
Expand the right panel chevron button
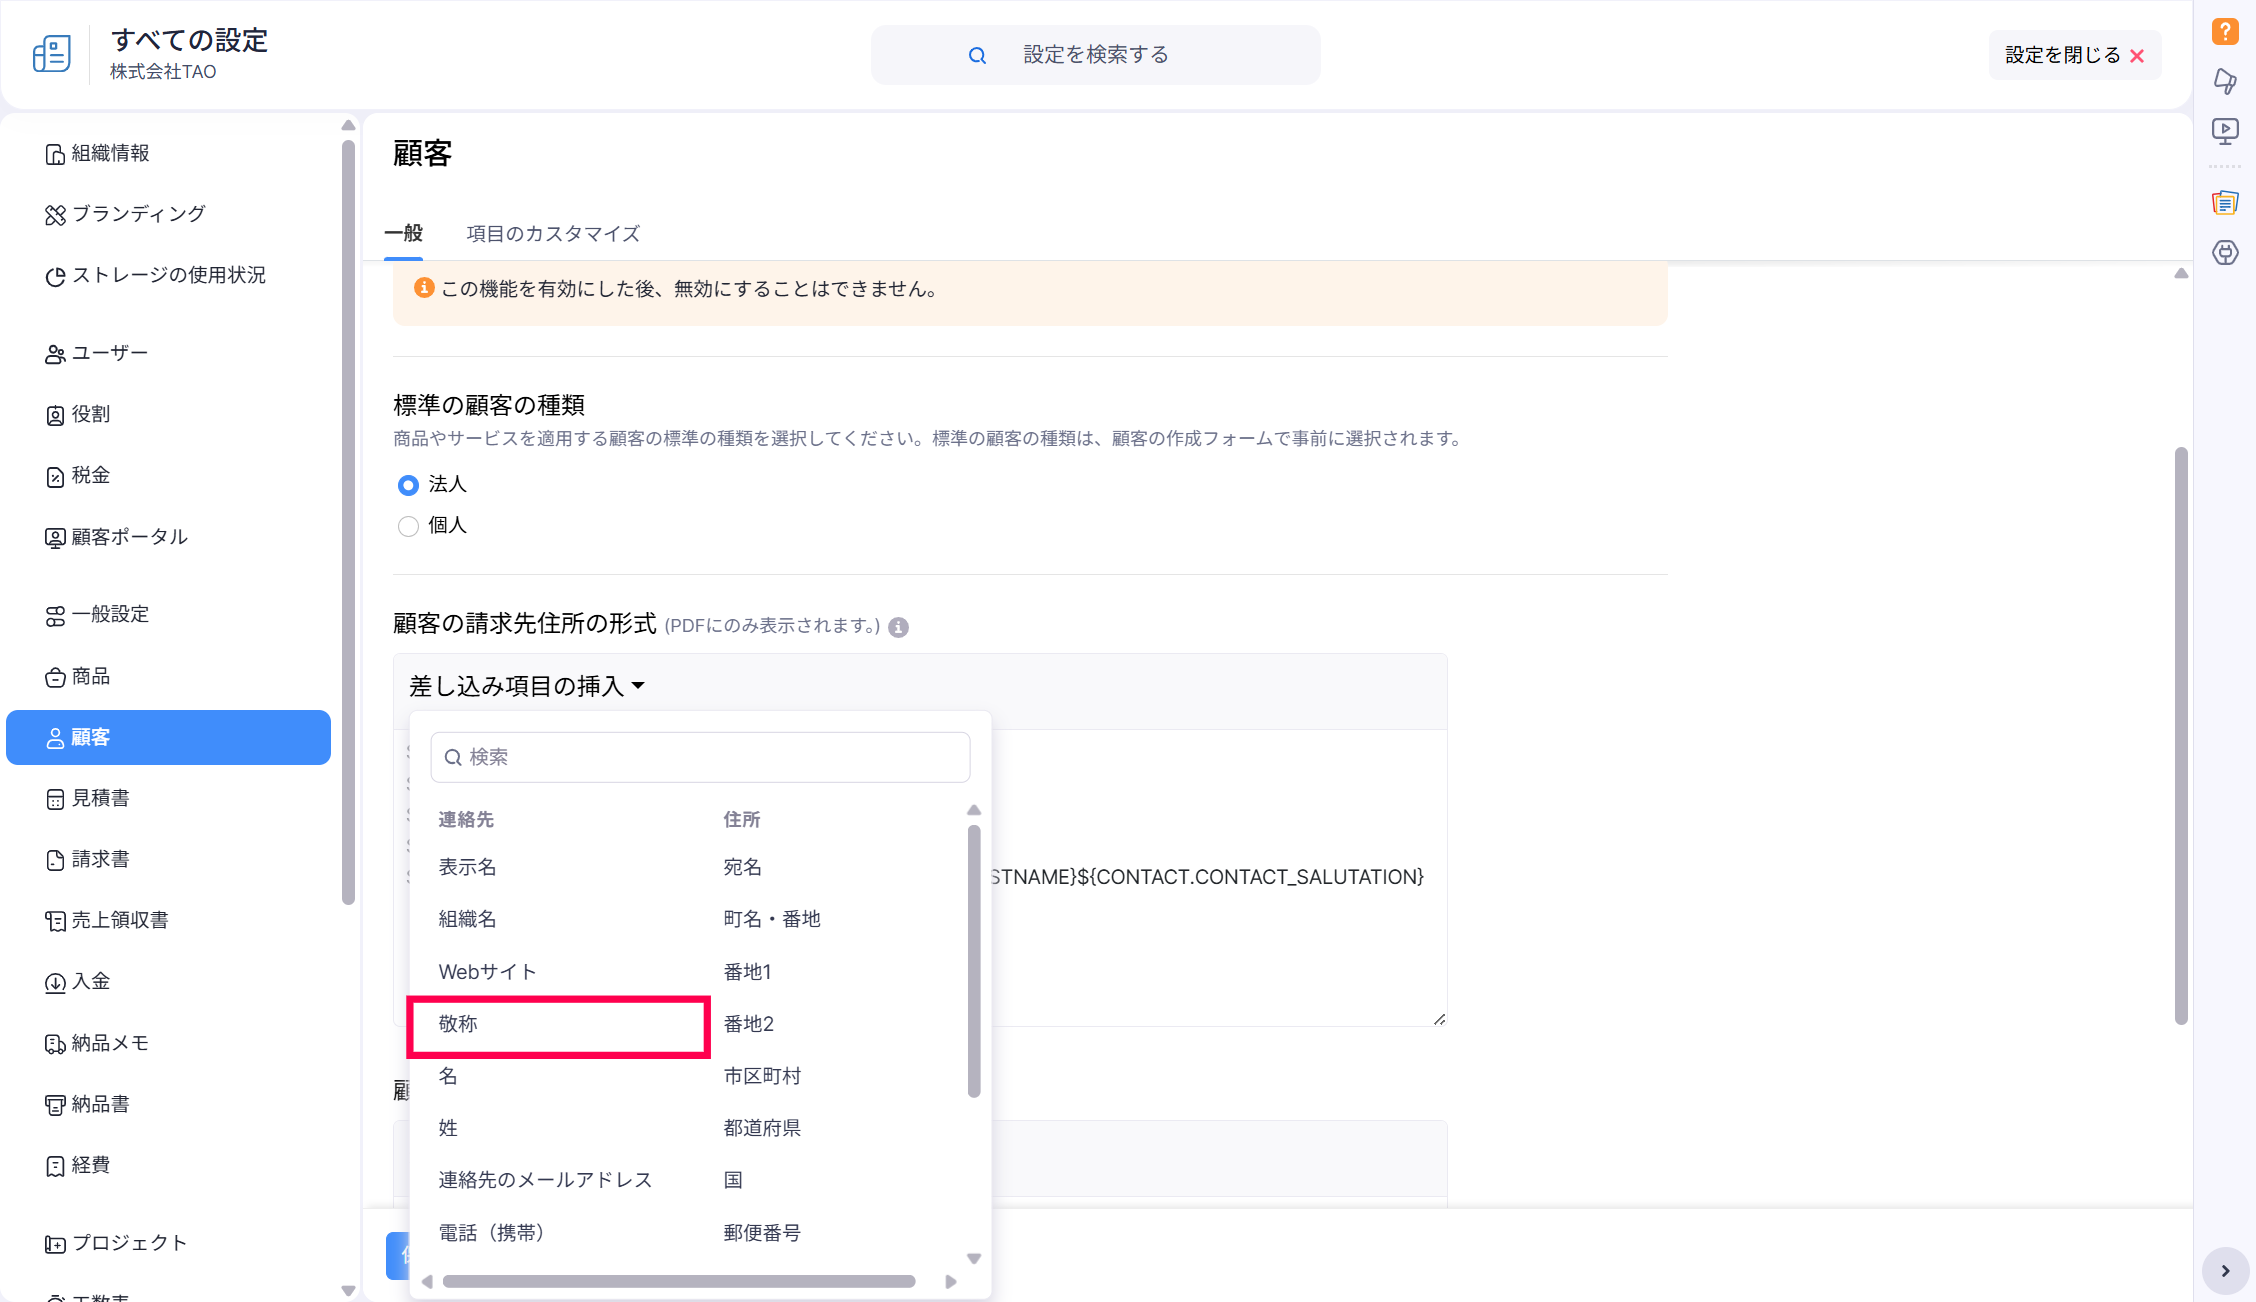click(x=2225, y=1271)
